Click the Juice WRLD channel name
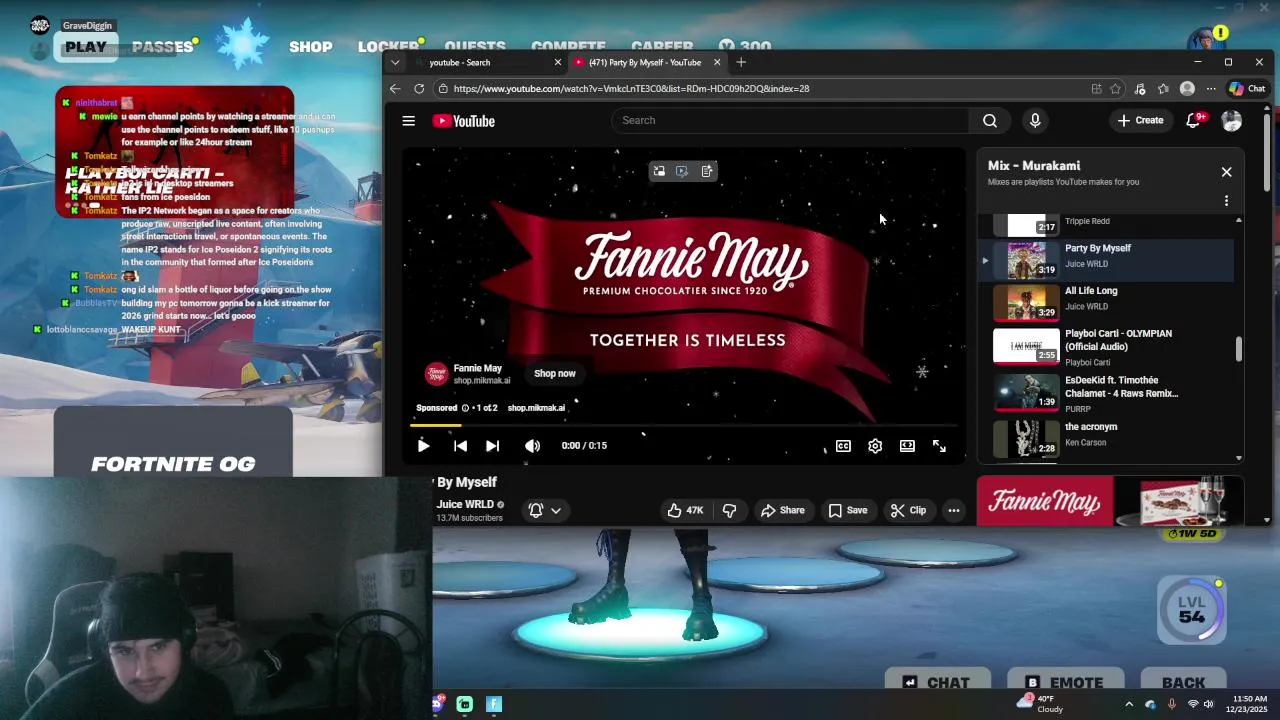This screenshot has width=1280, height=720. [465, 504]
